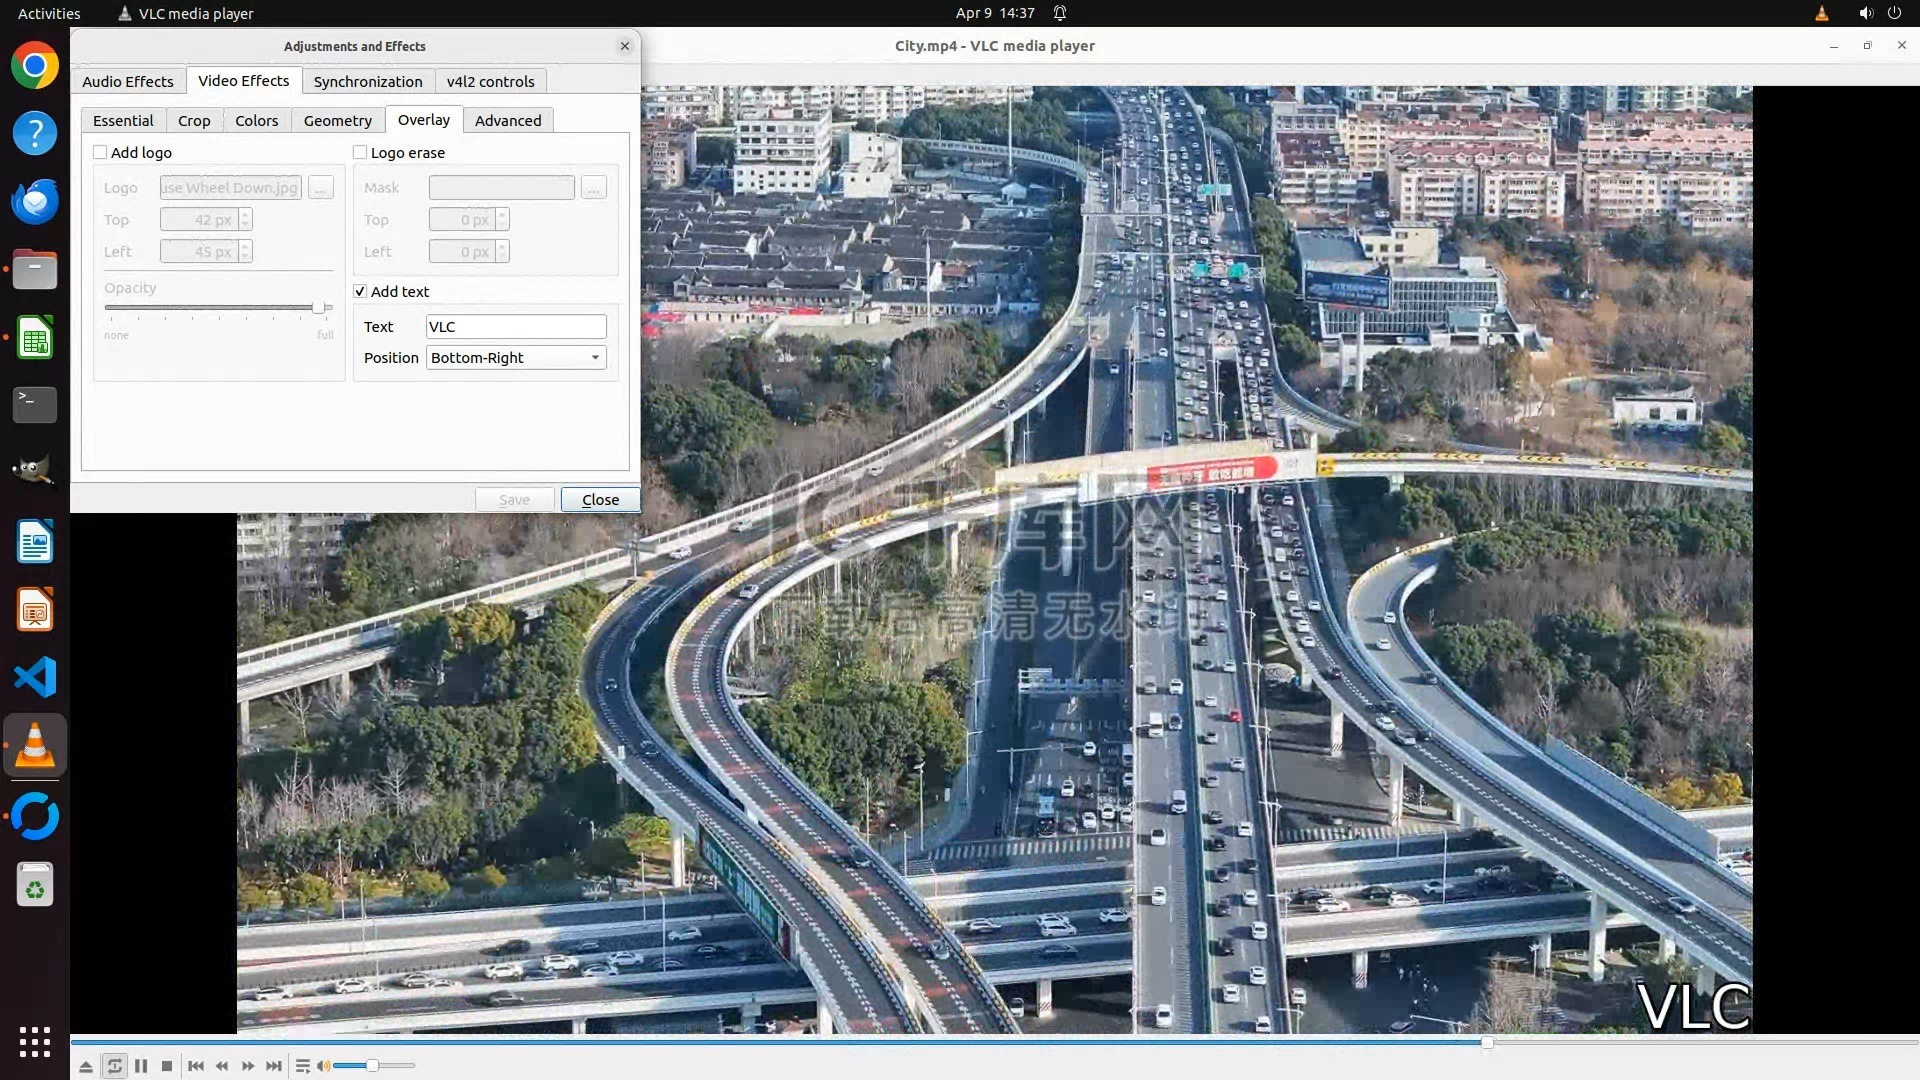Viewport: 1920px width, 1080px height.
Task: Click the fast forward button
Action: [248, 1066]
